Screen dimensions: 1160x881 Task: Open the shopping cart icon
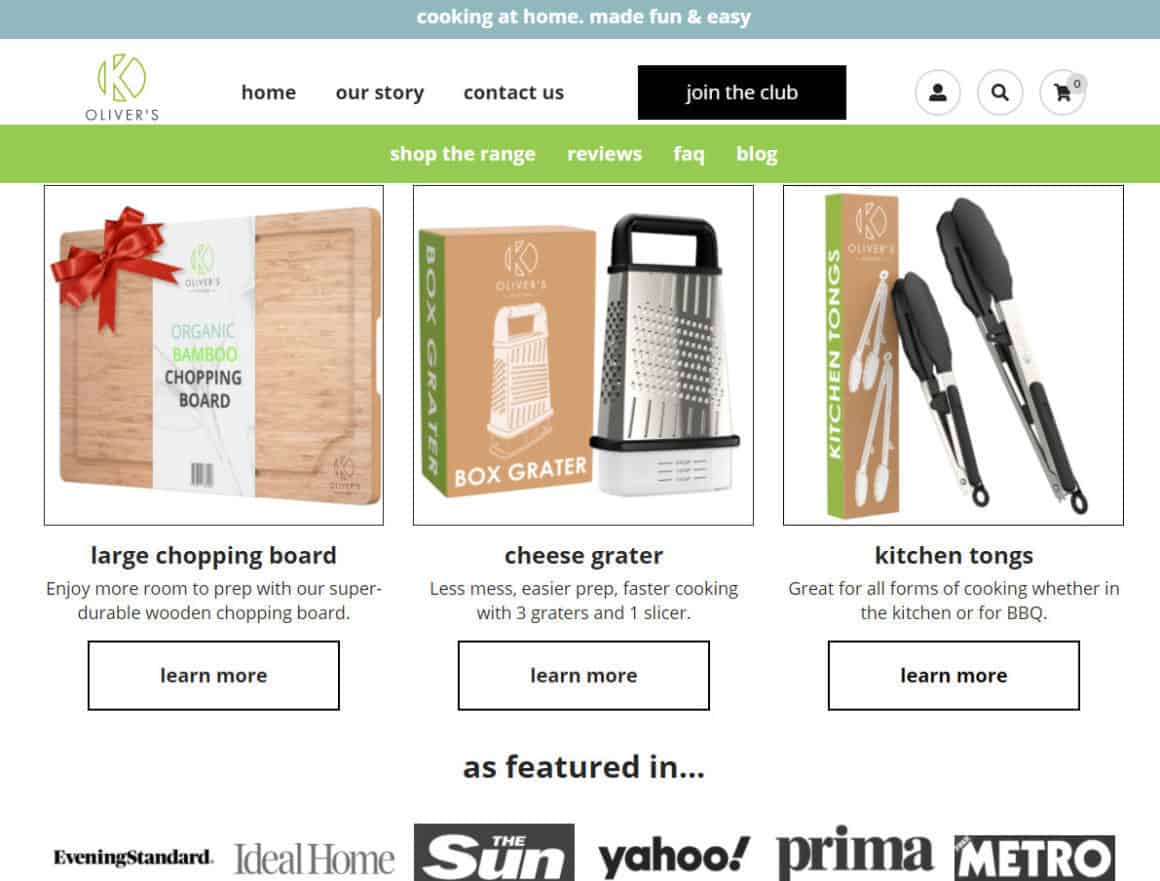1062,92
